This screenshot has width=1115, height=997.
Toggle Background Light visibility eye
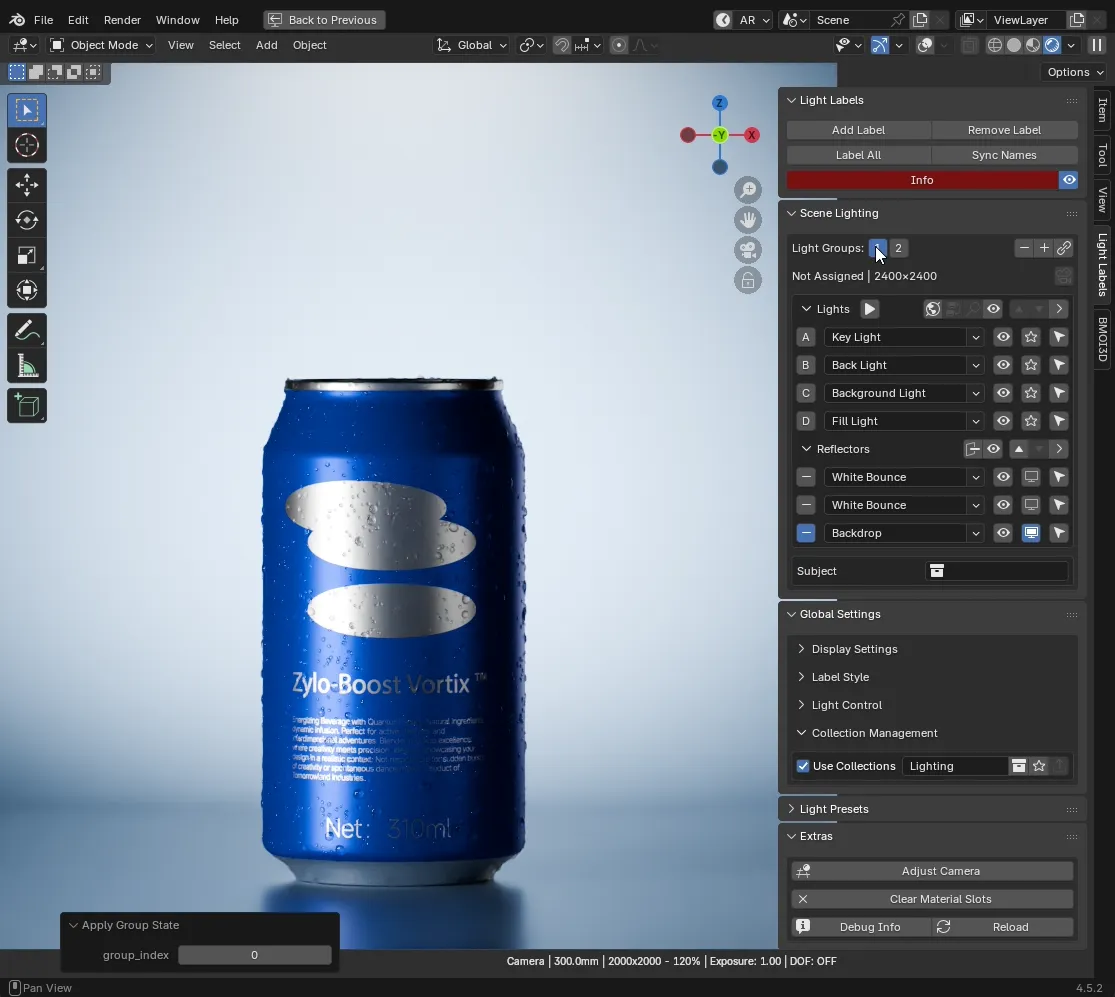click(x=1003, y=393)
